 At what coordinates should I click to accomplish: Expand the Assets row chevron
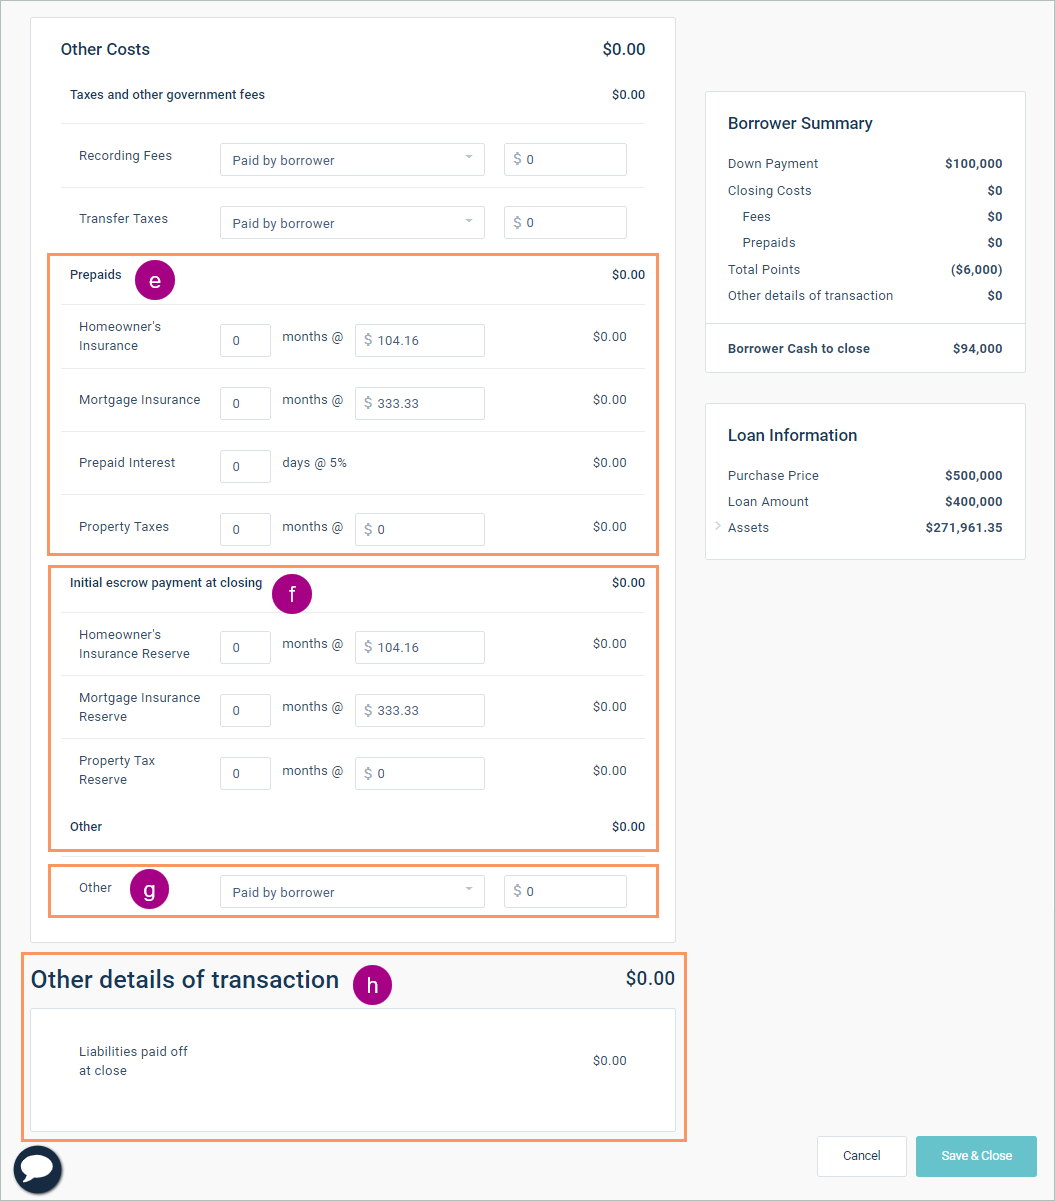pyautogui.click(x=718, y=526)
